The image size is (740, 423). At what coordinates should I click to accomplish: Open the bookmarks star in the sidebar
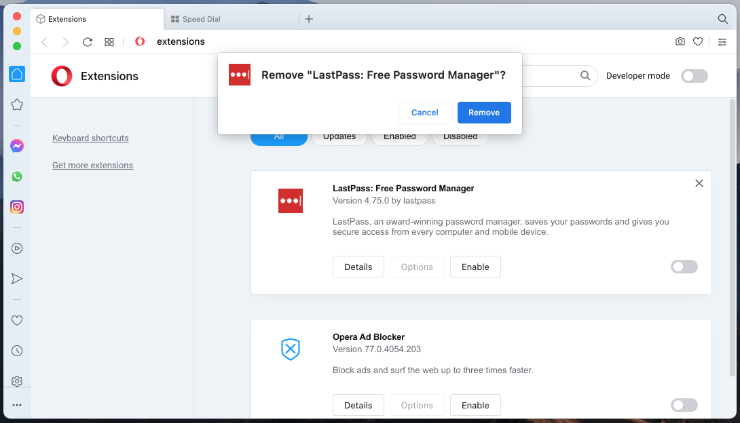coord(17,104)
